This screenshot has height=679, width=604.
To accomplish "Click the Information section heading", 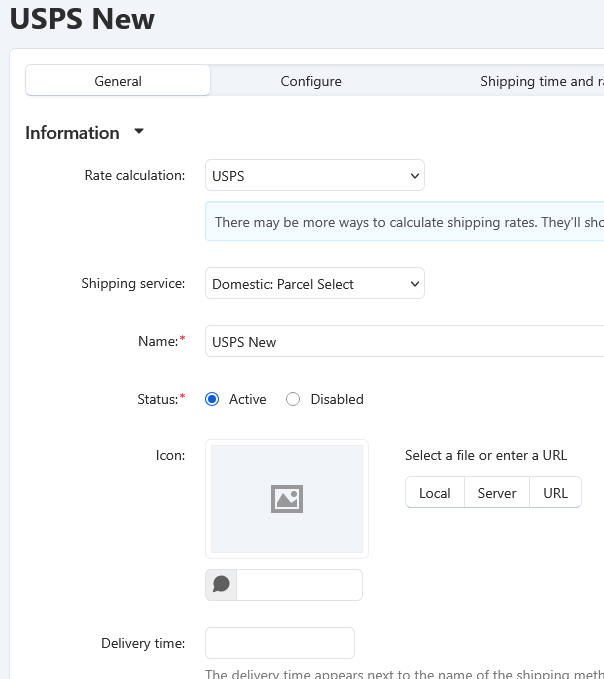I will click(72, 133).
